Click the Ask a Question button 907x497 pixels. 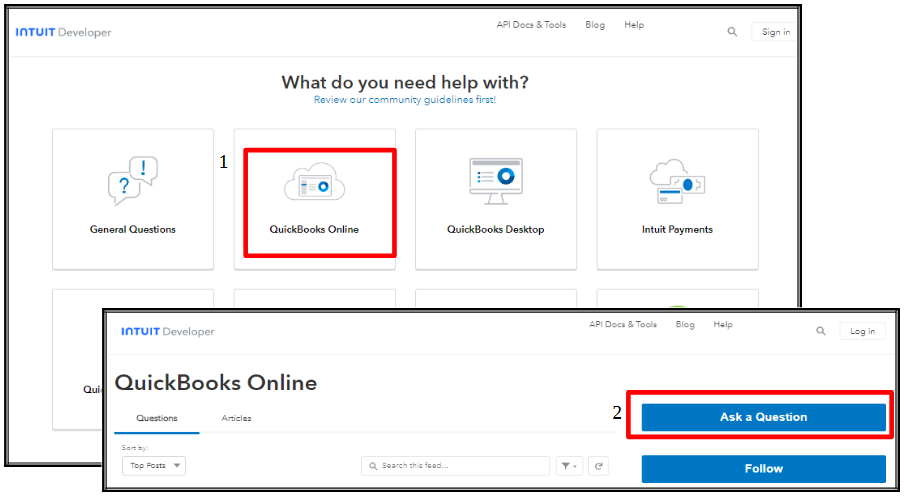764,417
